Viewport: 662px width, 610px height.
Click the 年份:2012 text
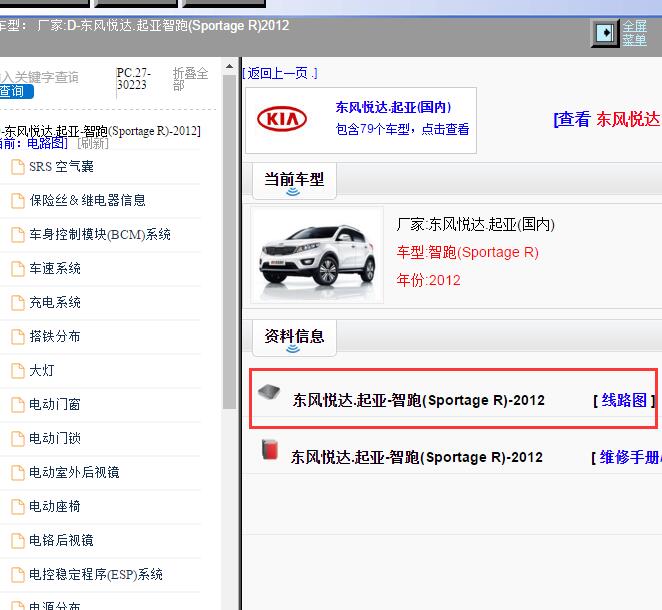(428, 280)
